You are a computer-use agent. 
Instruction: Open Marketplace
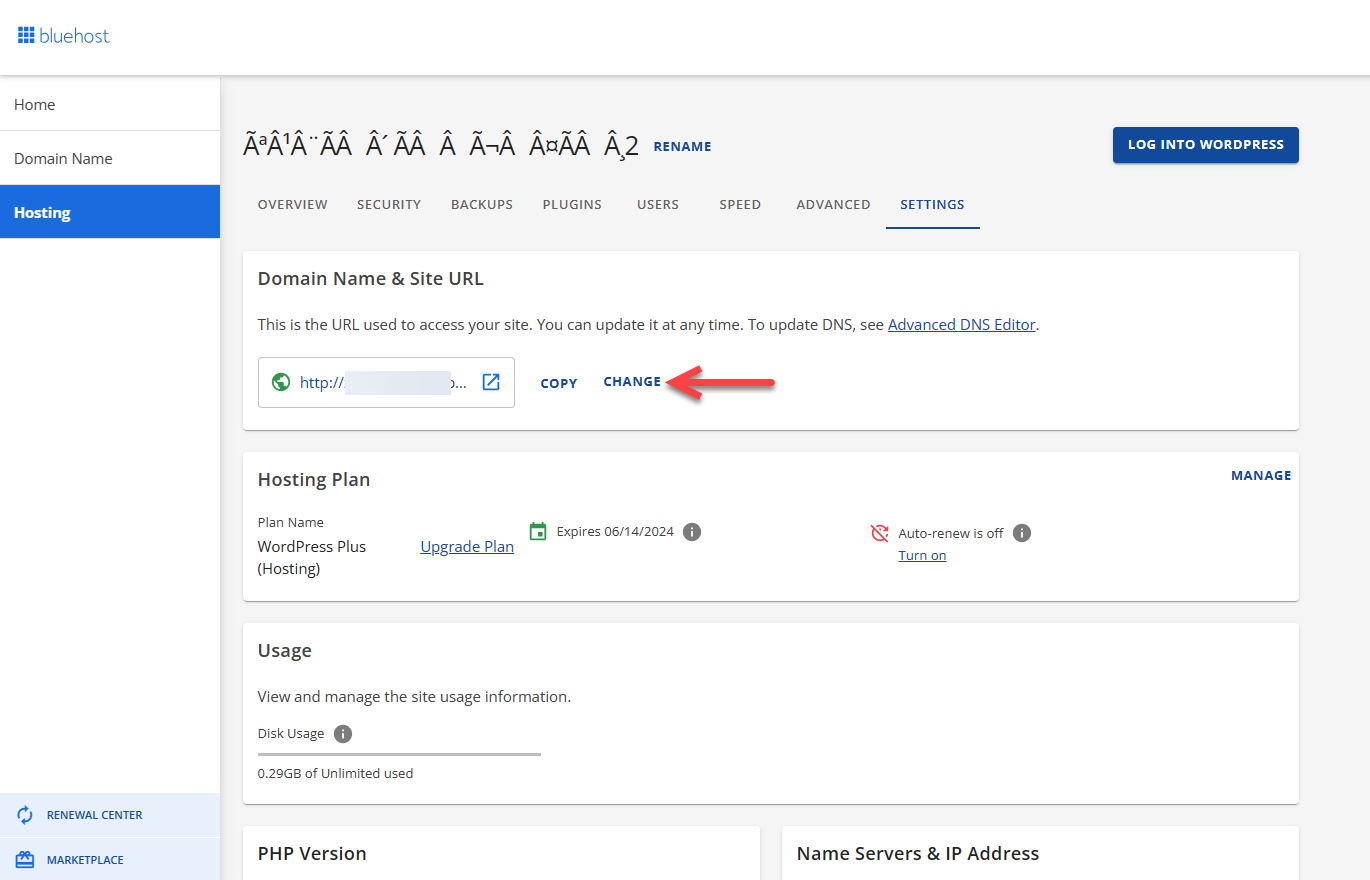pyautogui.click(x=110, y=860)
